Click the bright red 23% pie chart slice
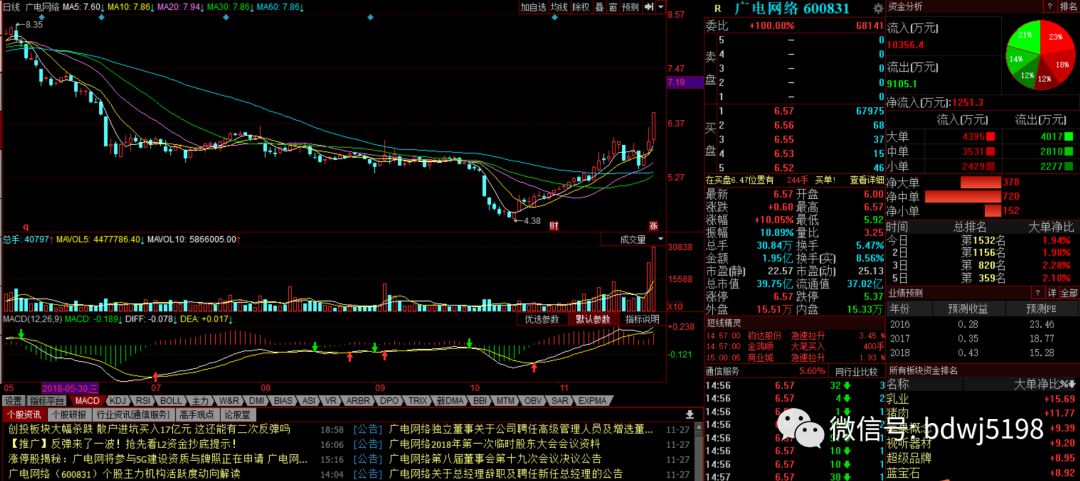The width and height of the screenshot is (1080, 481). (x=1055, y=40)
